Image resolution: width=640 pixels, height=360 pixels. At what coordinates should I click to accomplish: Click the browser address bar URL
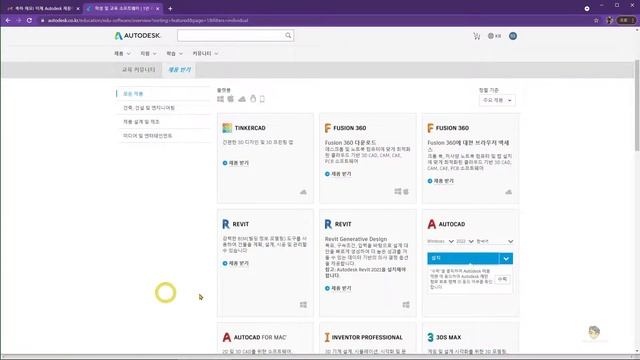148,20
